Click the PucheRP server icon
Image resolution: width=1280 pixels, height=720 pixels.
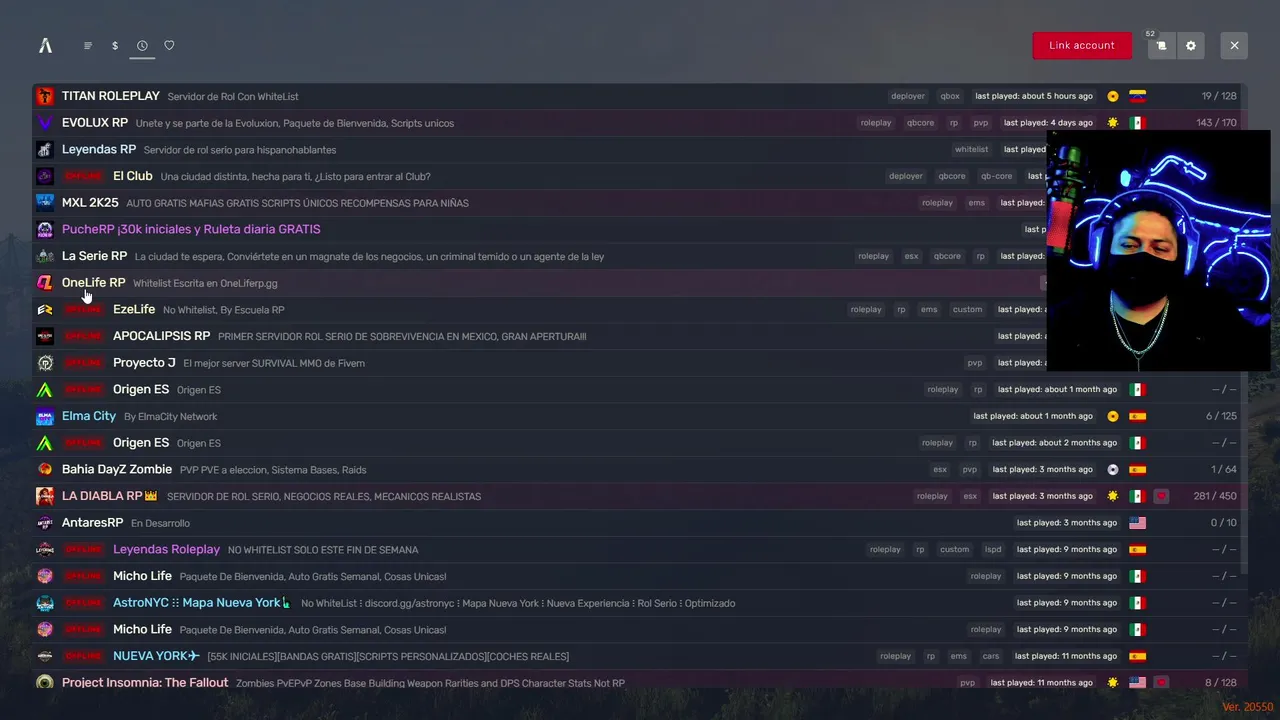click(x=45, y=229)
